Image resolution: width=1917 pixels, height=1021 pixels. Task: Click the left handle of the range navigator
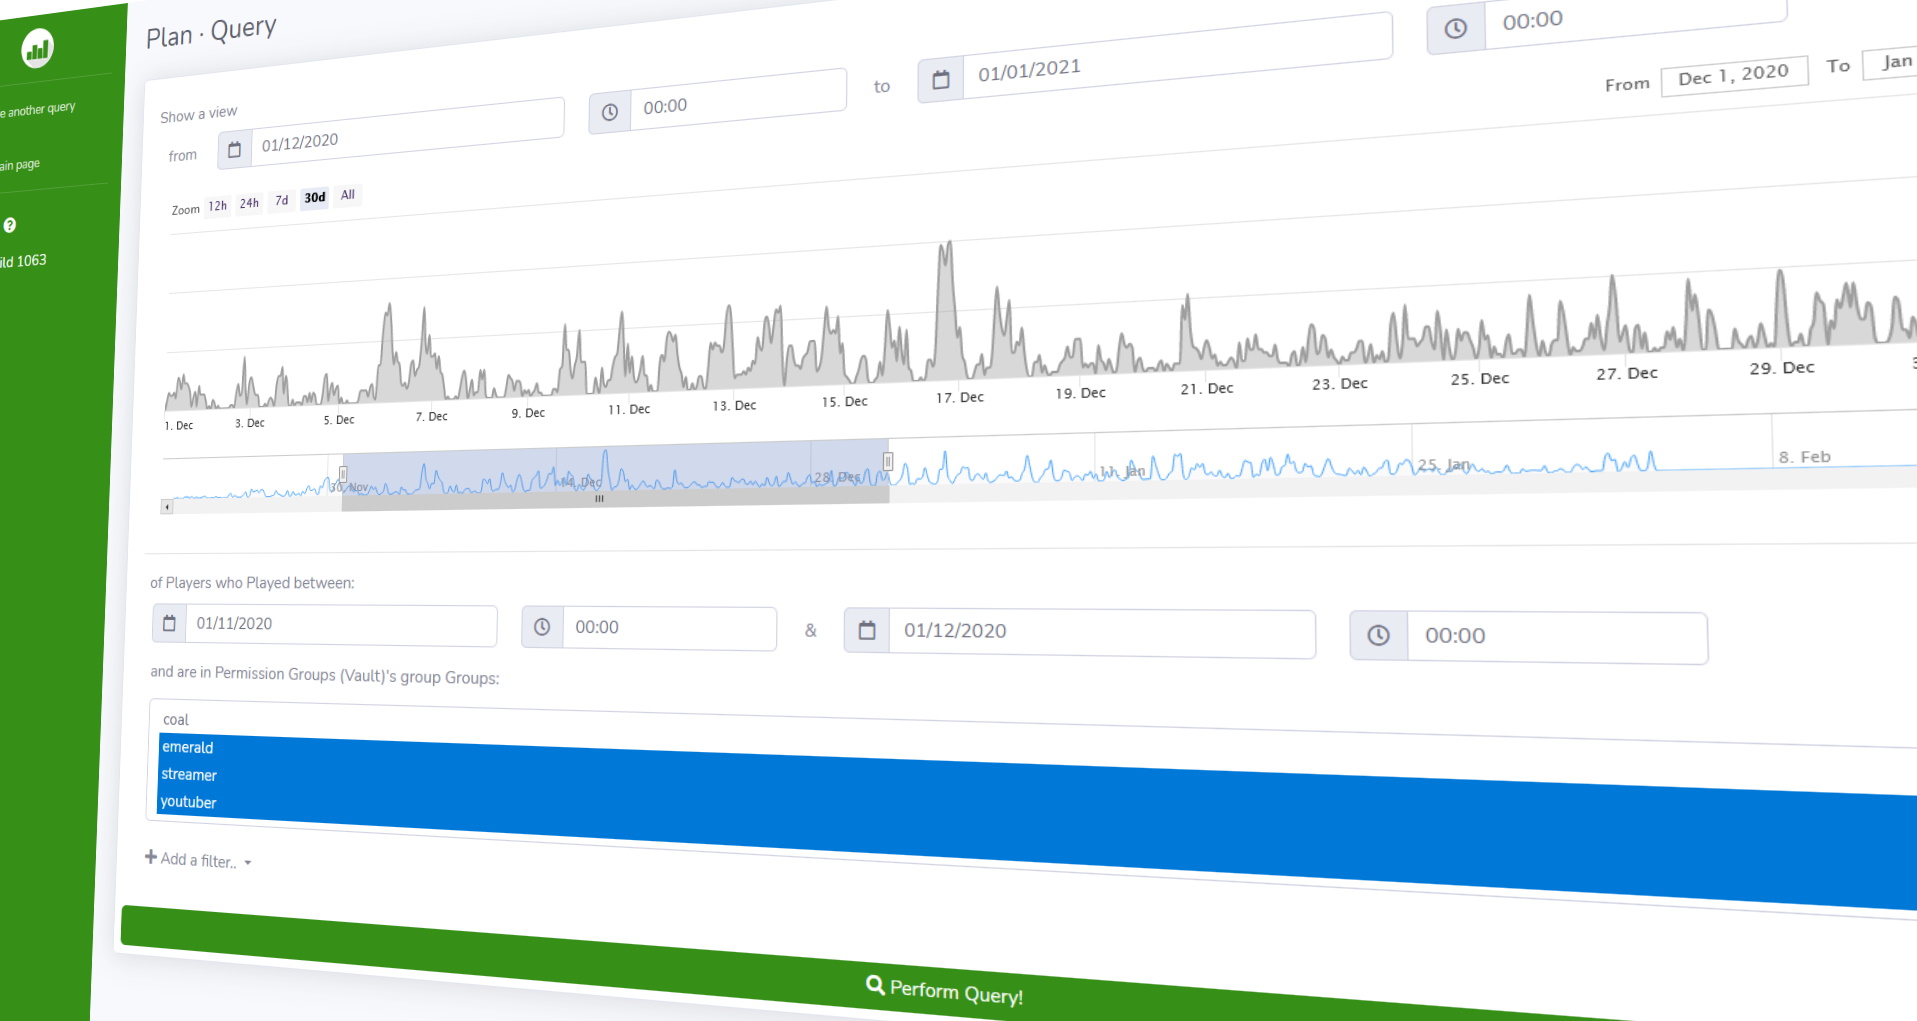coord(343,474)
